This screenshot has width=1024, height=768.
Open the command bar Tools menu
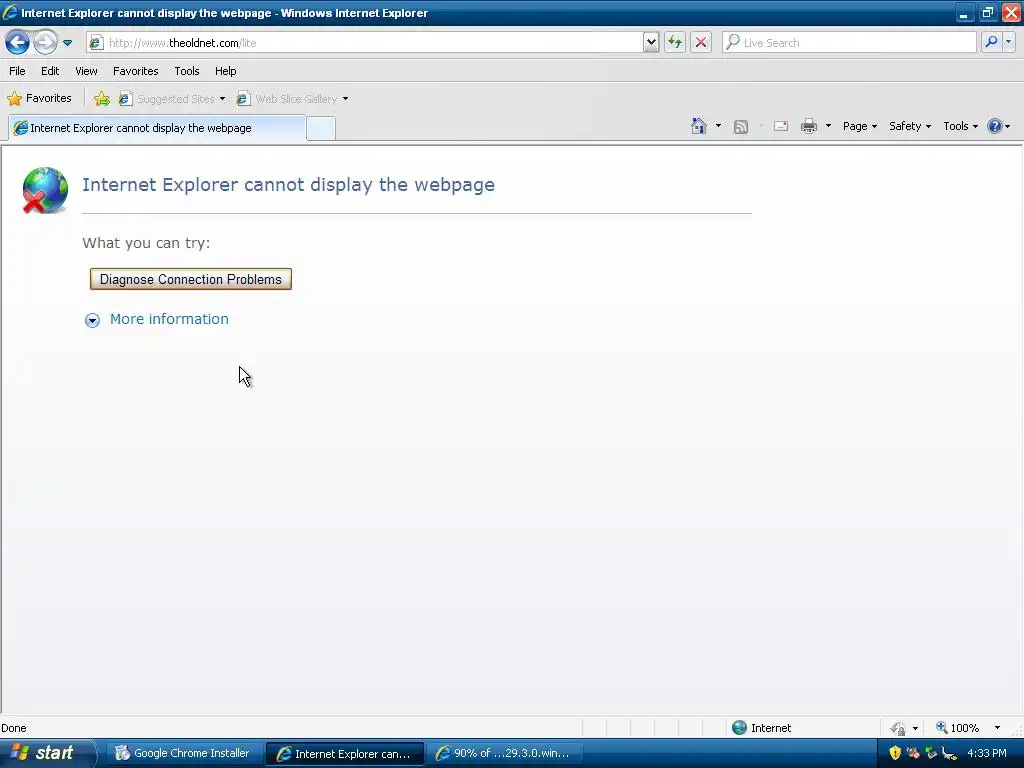pos(960,127)
